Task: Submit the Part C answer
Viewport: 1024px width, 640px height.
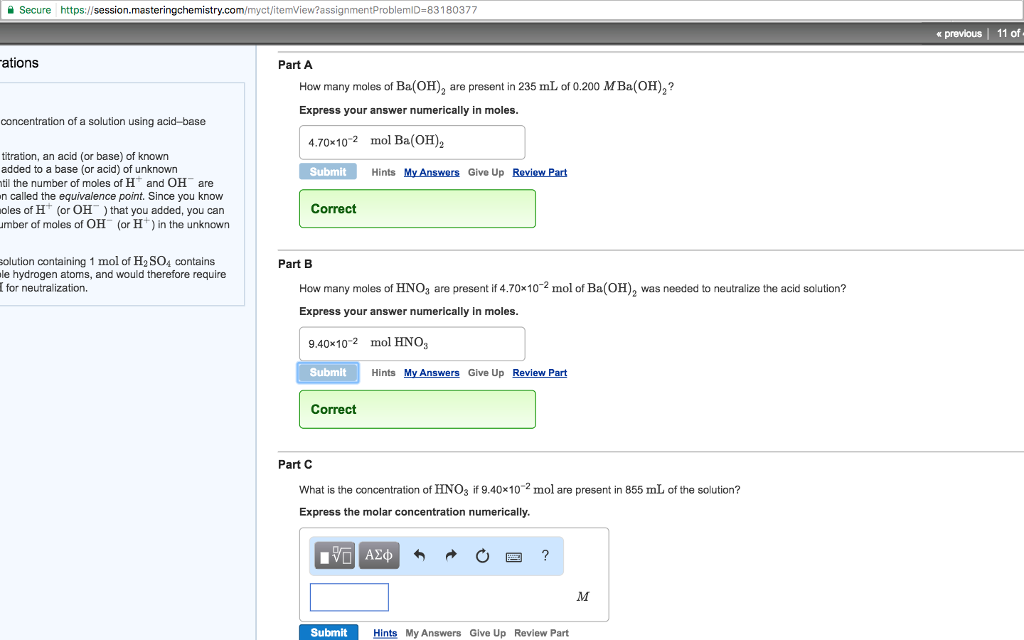Action: [x=327, y=632]
